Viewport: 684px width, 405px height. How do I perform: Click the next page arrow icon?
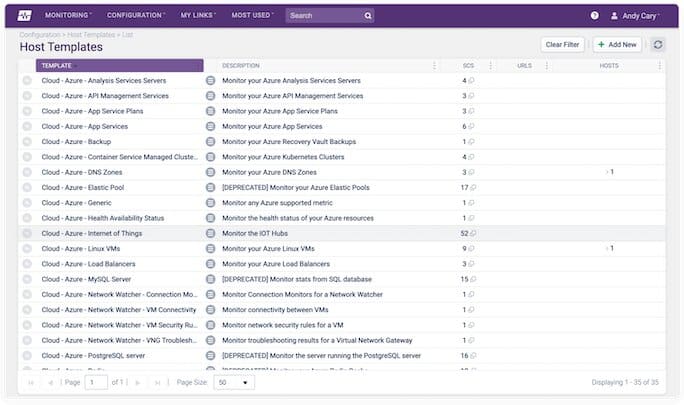click(x=138, y=383)
